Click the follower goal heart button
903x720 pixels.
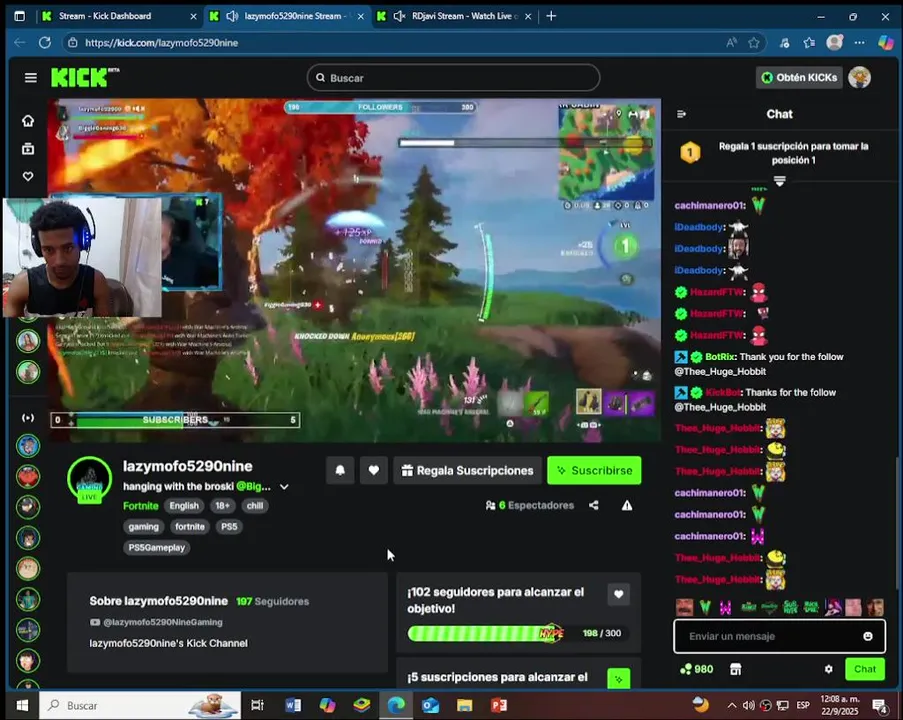tap(619, 594)
